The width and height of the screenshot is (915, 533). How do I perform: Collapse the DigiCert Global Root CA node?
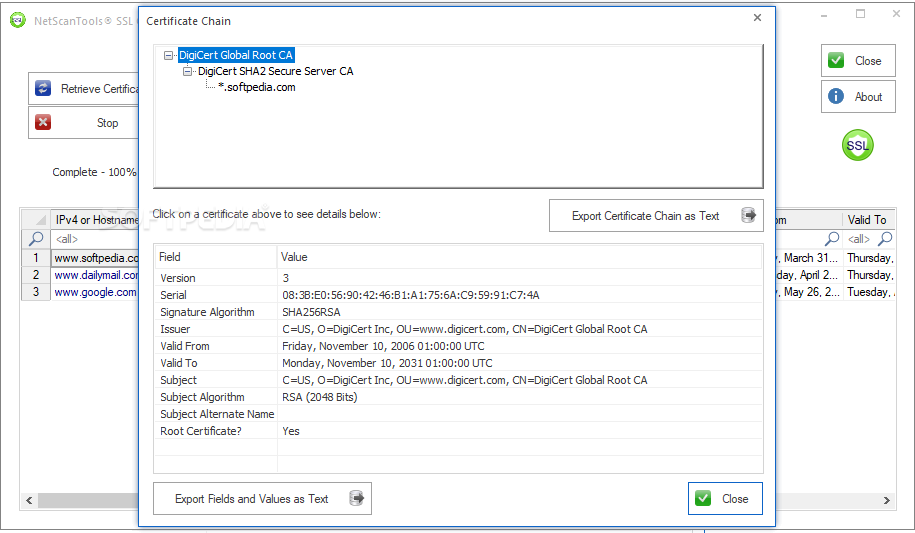[x=169, y=55]
